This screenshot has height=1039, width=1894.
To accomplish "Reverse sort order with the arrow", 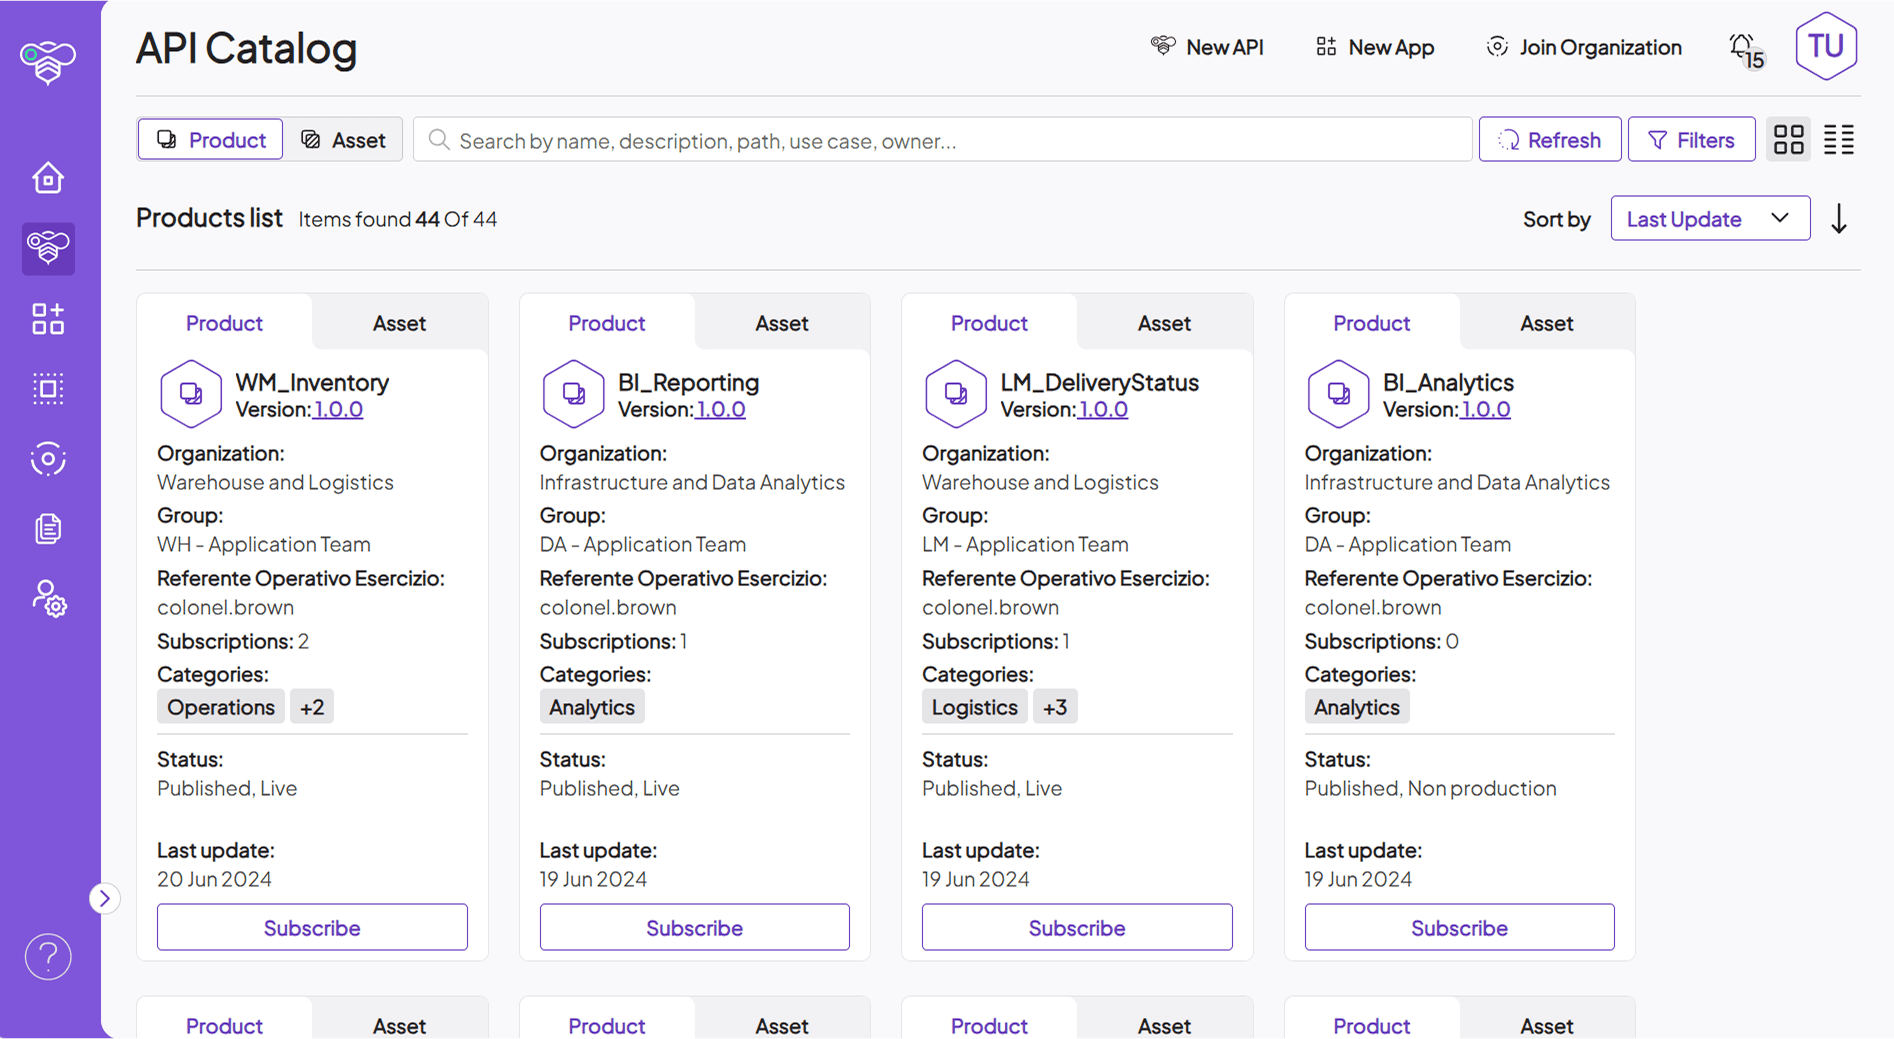I will pos(1839,218).
